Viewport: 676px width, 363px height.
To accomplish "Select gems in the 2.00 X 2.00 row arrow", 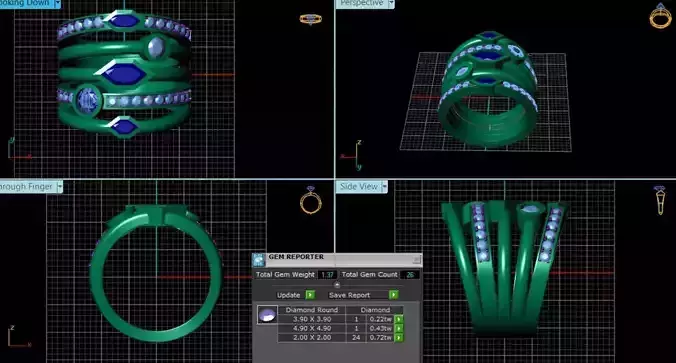I will 399,338.
